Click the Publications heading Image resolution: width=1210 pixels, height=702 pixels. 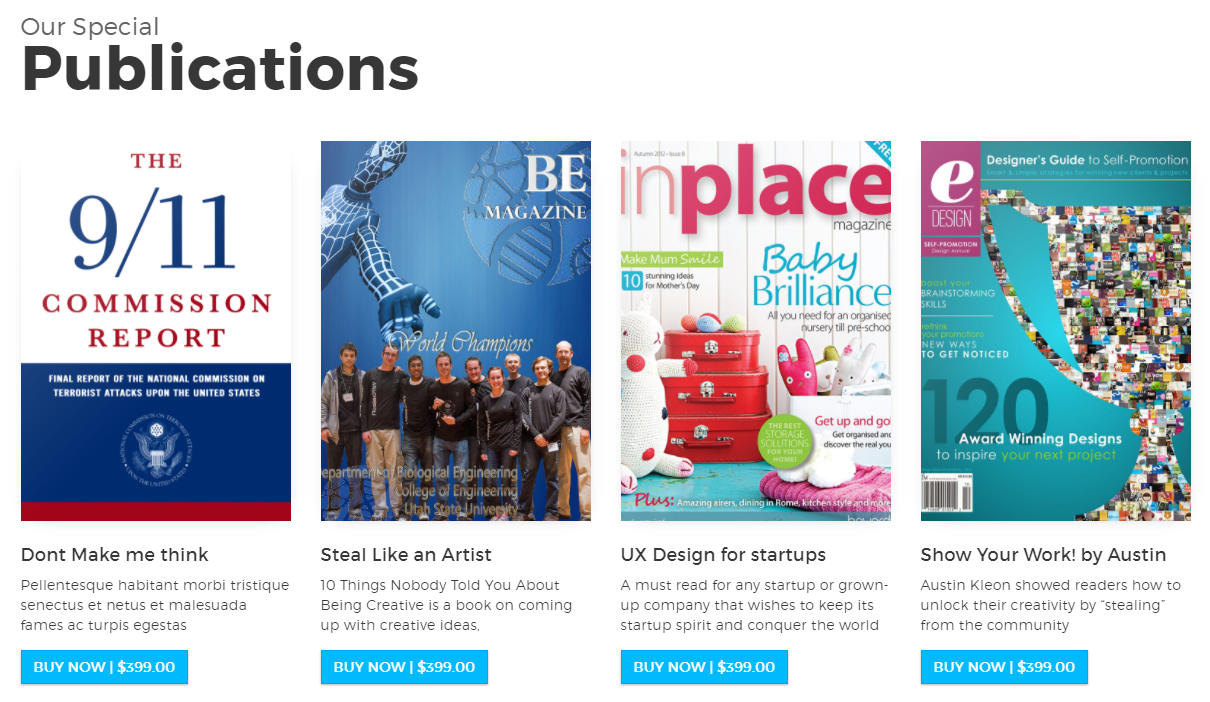(x=220, y=69)
